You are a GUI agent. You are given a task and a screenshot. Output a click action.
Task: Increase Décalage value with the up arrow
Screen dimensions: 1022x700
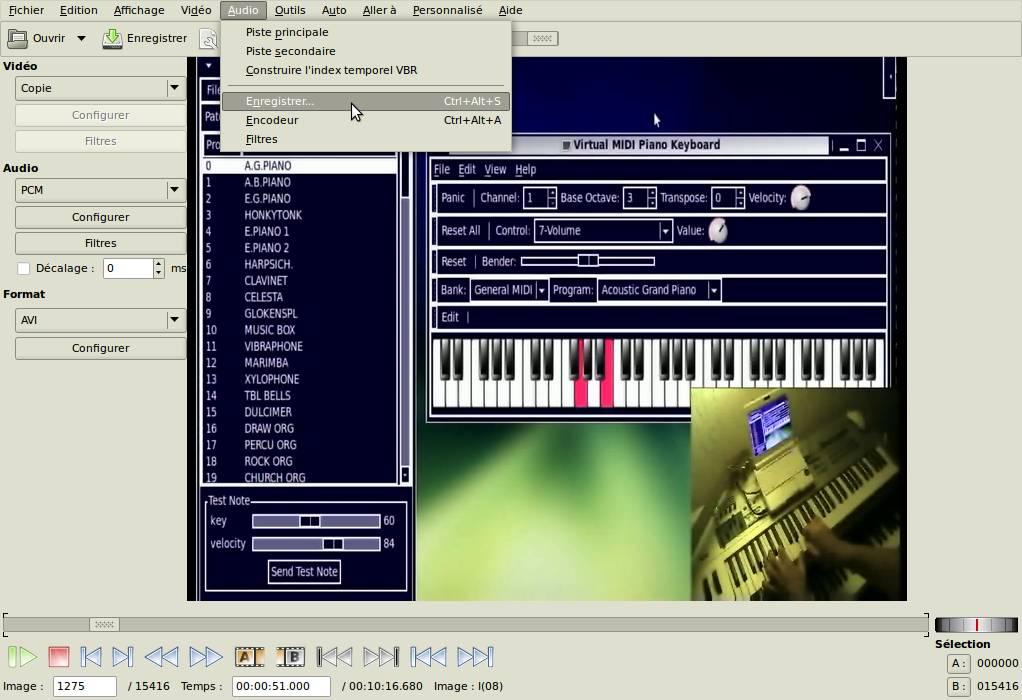click(158, 263)
